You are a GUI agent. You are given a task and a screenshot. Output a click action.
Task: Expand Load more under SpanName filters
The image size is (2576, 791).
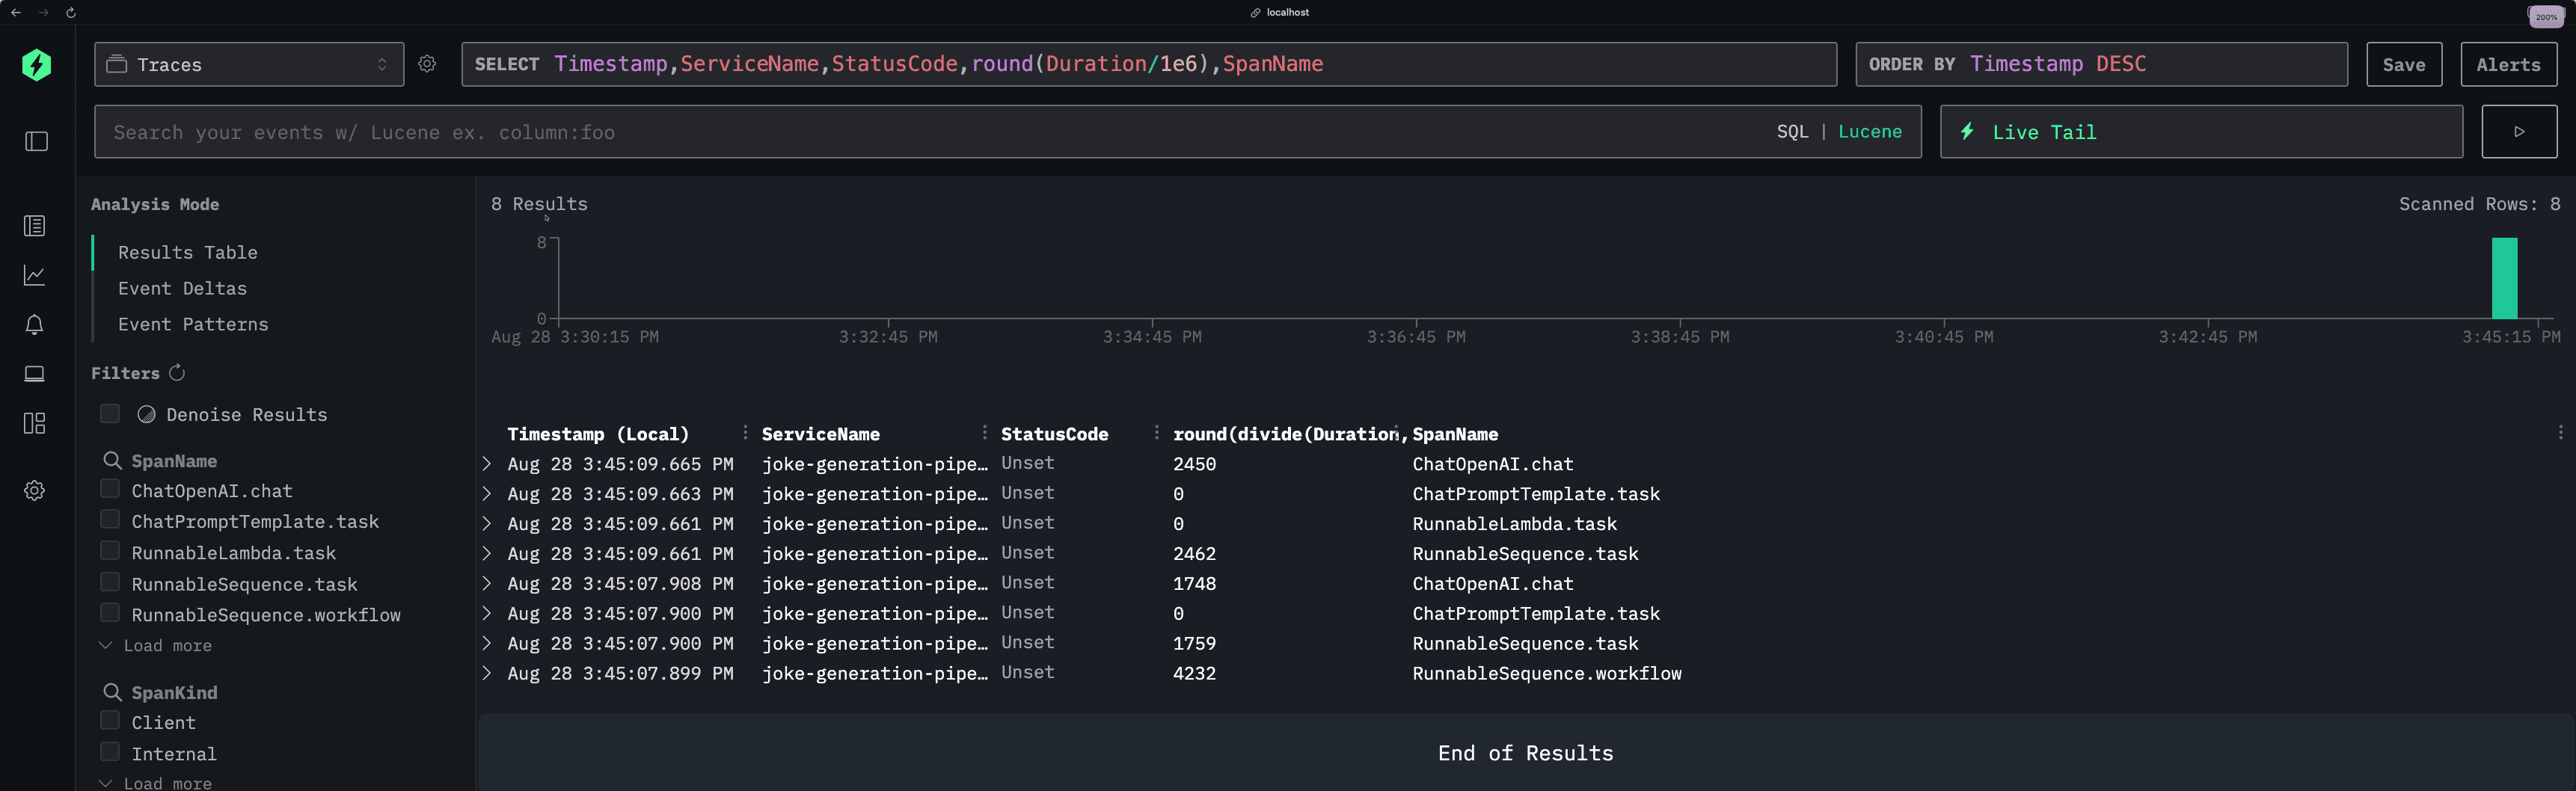pyautogui.click(x=166, y=646)
